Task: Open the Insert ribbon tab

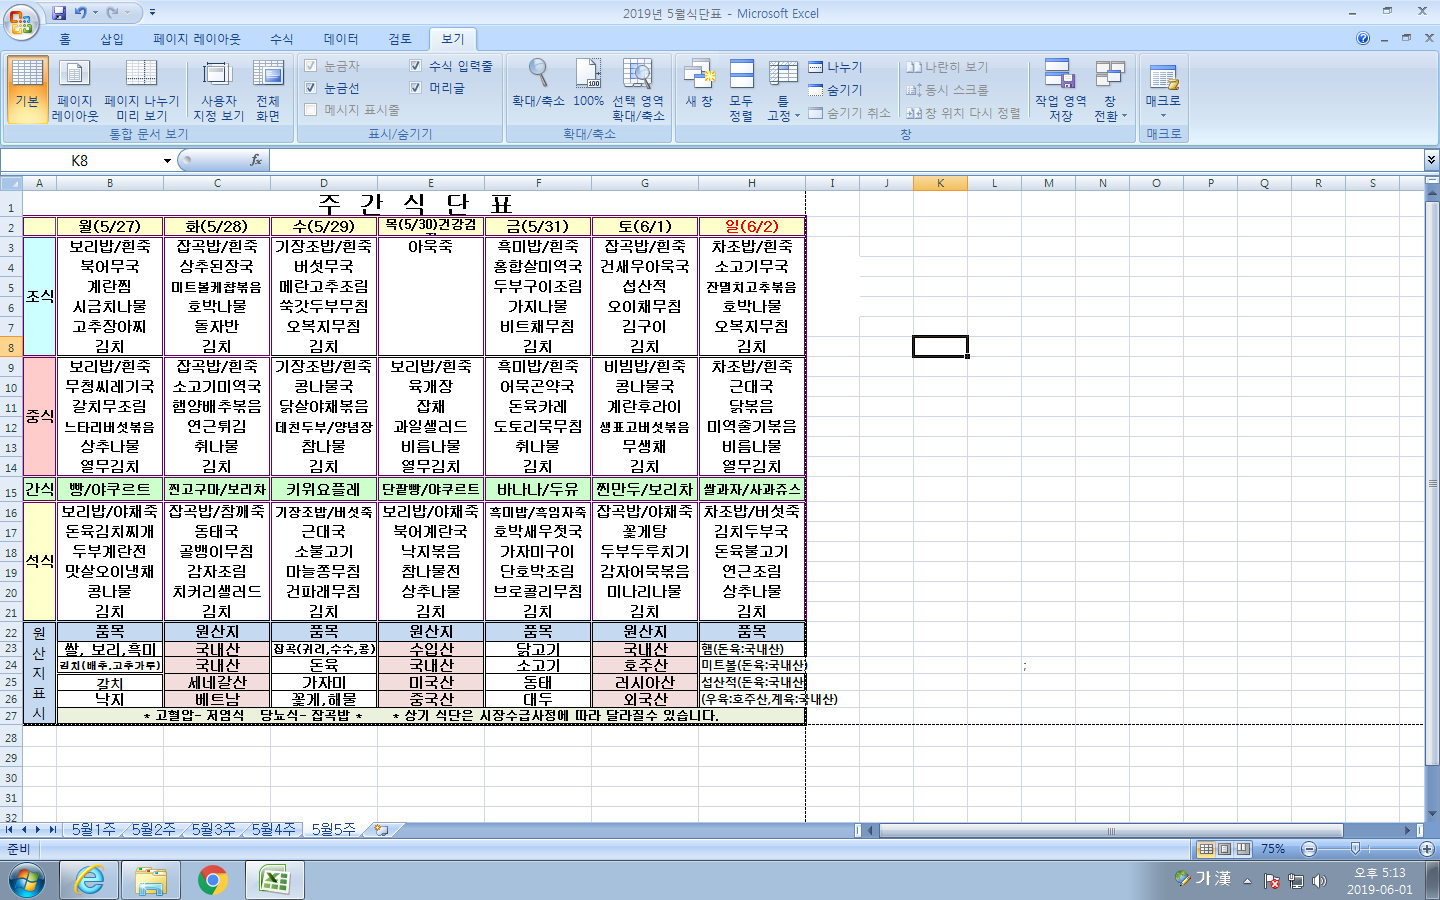Action: [112, 39]
